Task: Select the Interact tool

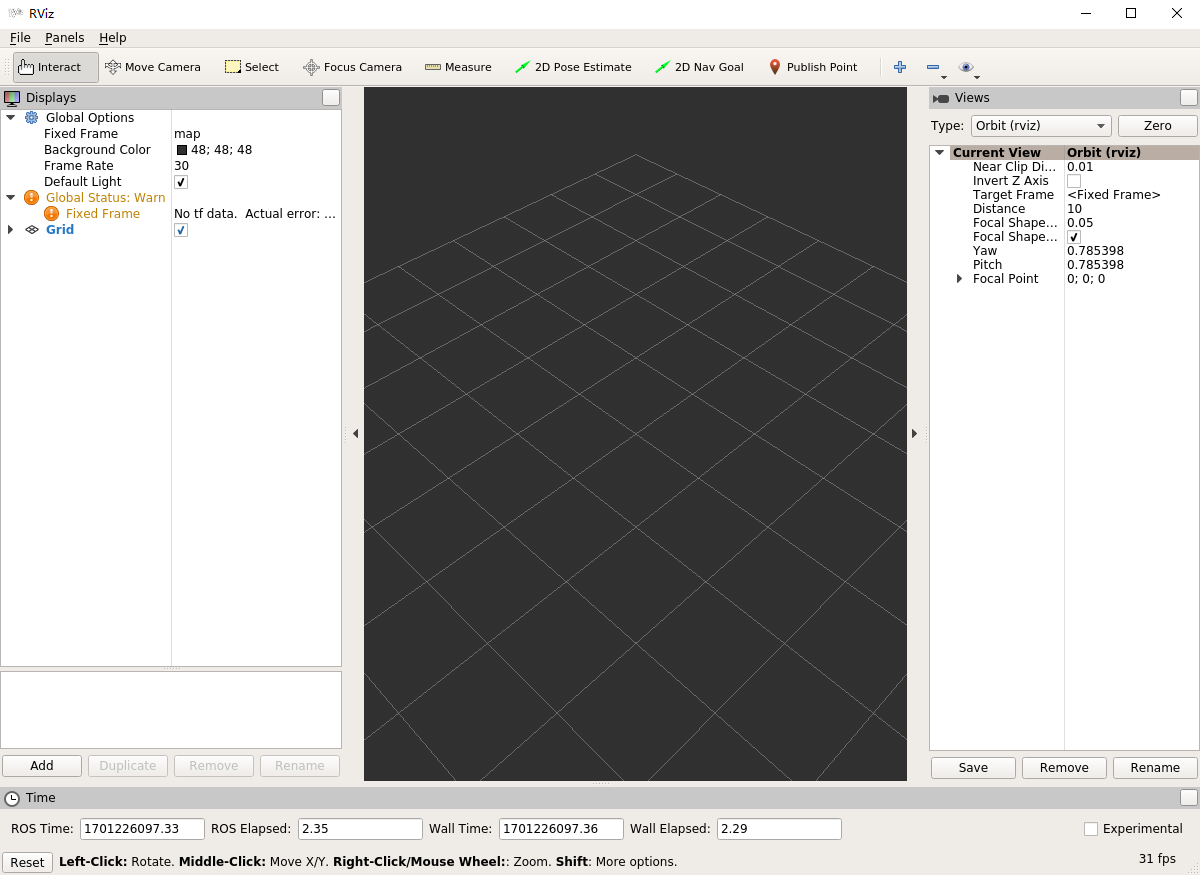Action: click(x=56, y=67)
